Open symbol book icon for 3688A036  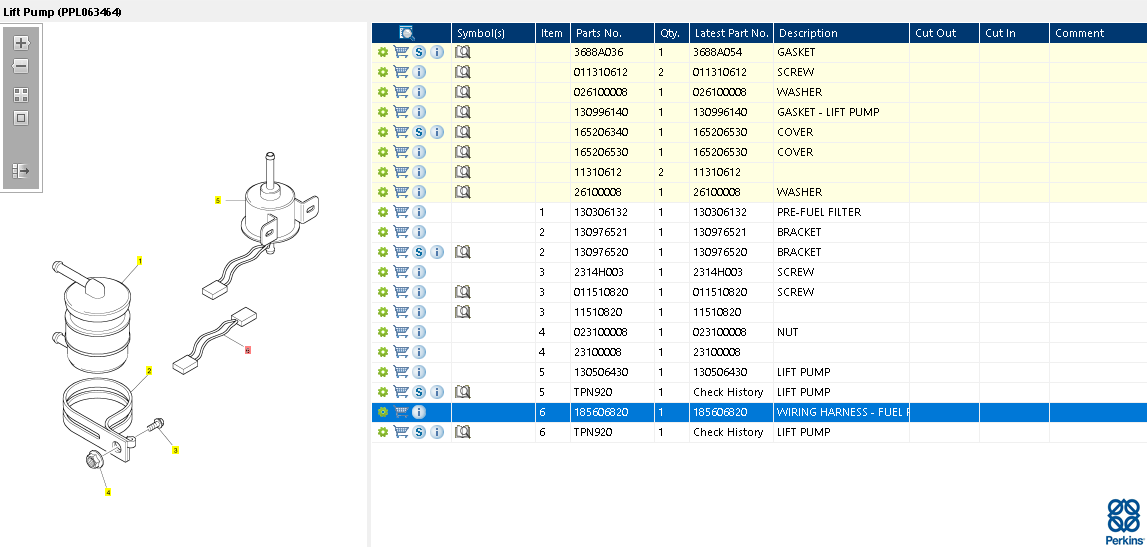point(462,52)
